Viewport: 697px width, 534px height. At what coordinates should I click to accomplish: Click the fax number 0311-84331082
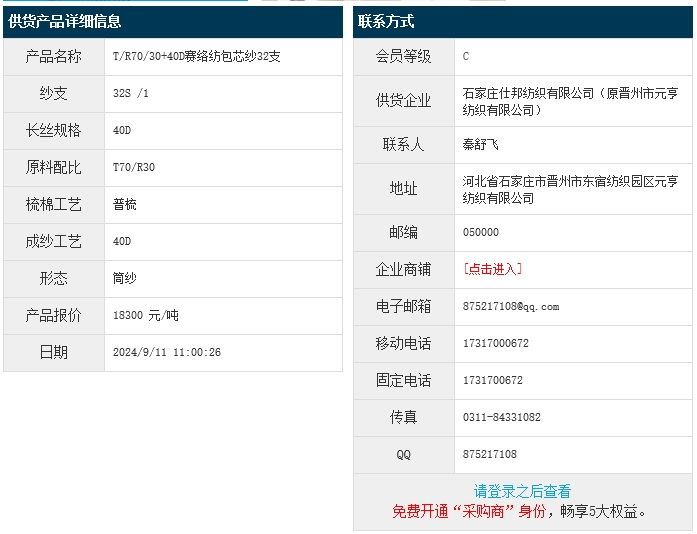pos(502,417)
